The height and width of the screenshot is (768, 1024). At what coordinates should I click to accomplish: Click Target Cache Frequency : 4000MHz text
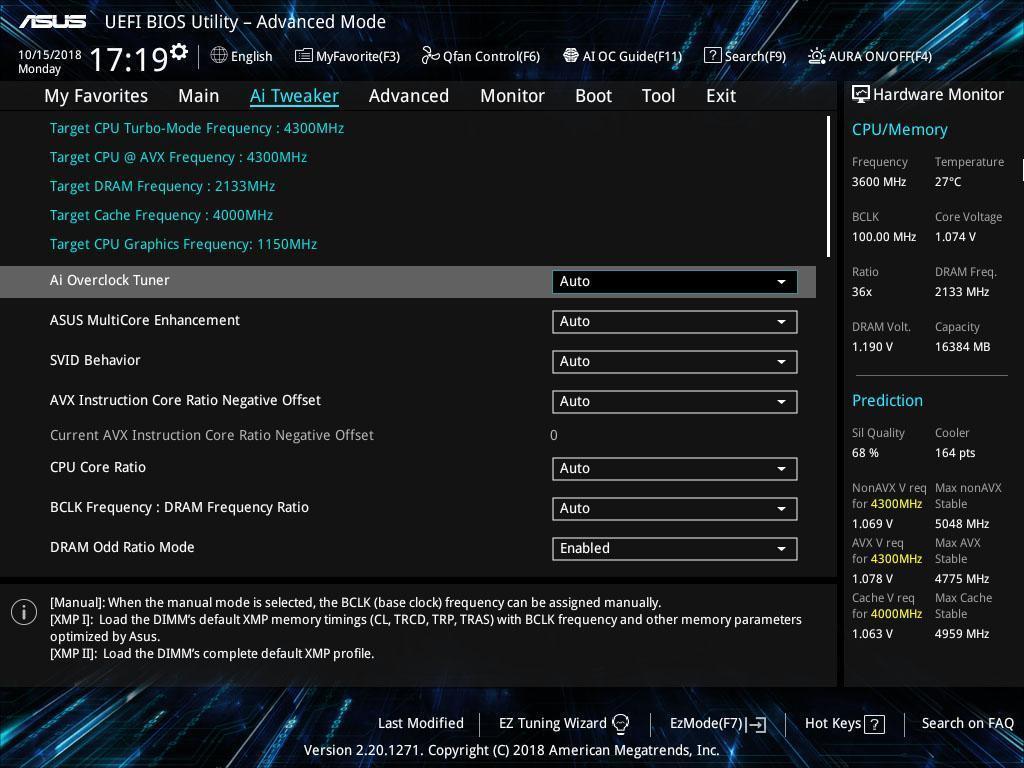161,215
